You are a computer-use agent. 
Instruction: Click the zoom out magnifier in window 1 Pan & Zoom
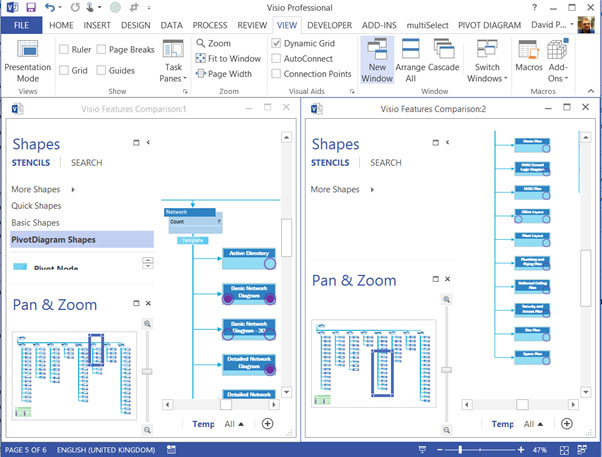pos(147,430)
